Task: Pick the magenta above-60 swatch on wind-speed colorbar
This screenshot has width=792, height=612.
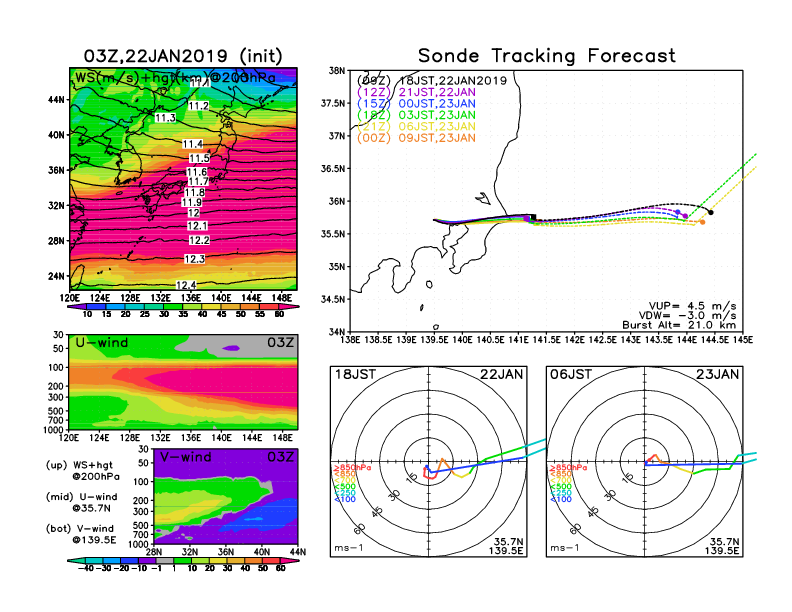Action: click(288, 307)
